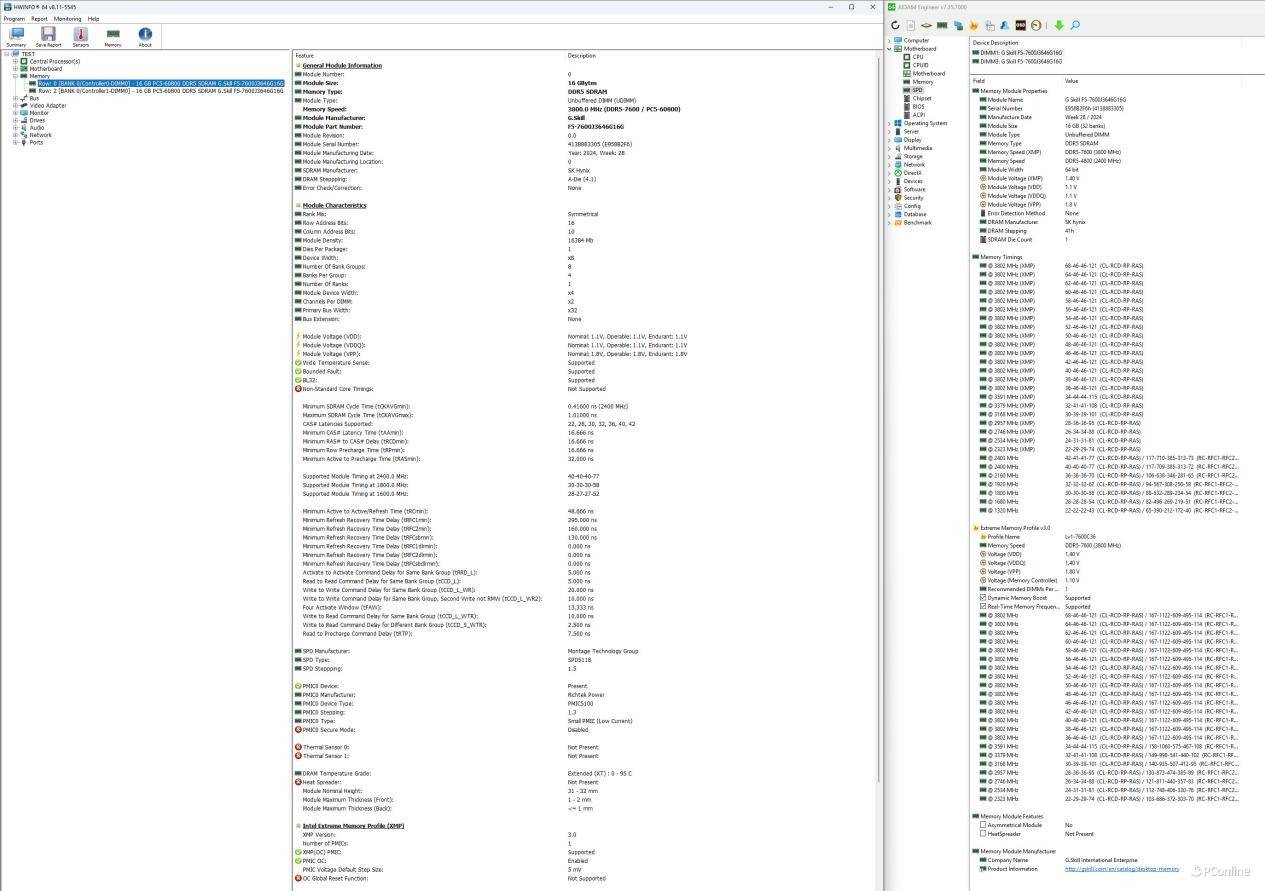Select the Chipset item in AIDA64 tree
Image resolution: width=1265 pixels, height=891 pixels.
tap(921, 98)
